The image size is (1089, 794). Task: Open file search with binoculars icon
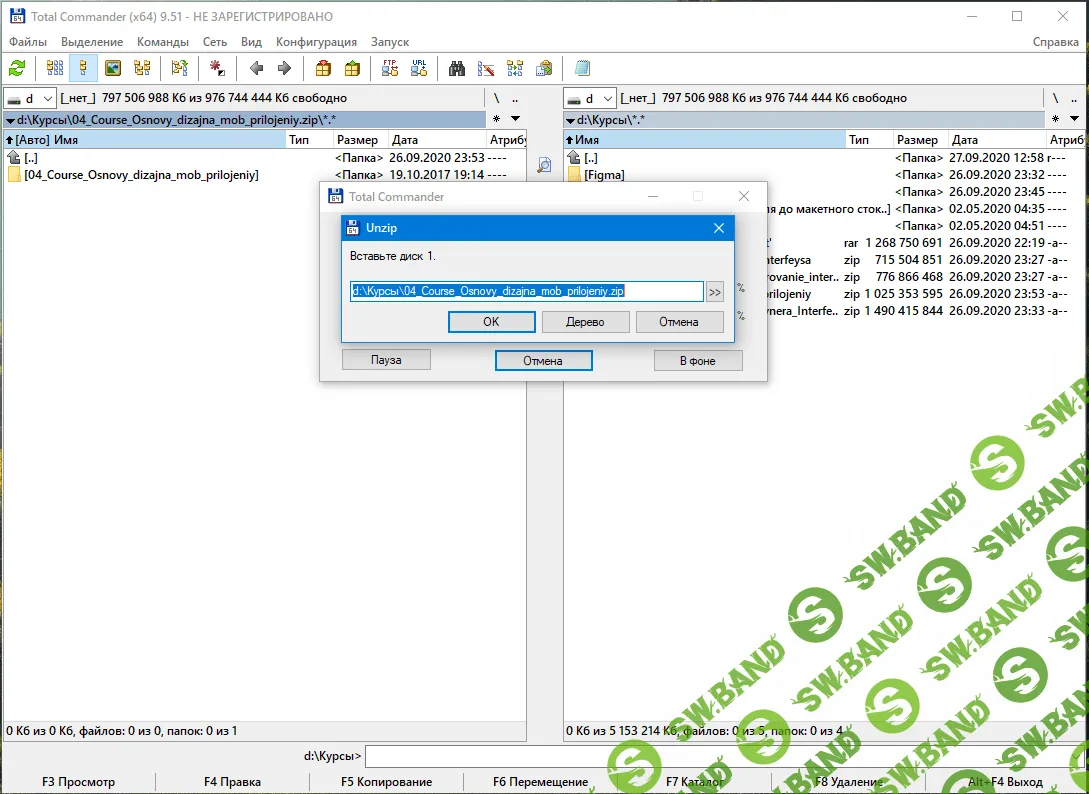point(457,68)
